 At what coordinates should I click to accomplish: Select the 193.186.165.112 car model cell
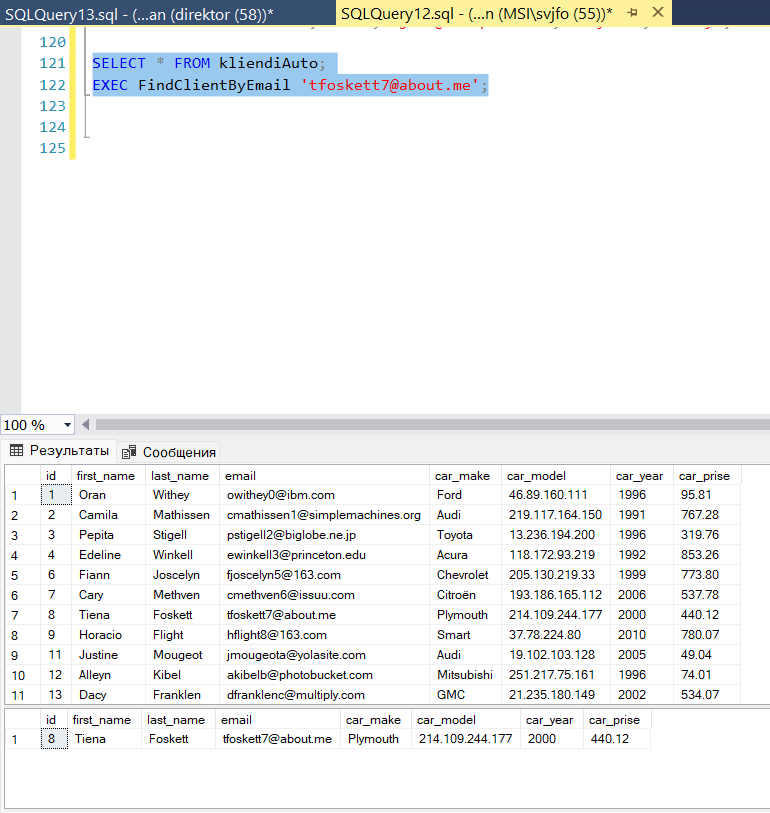click(x=555, y=595)
